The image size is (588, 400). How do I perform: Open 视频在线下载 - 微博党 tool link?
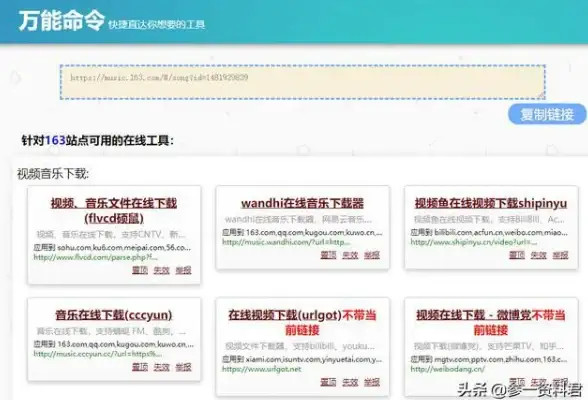point(474,315)
